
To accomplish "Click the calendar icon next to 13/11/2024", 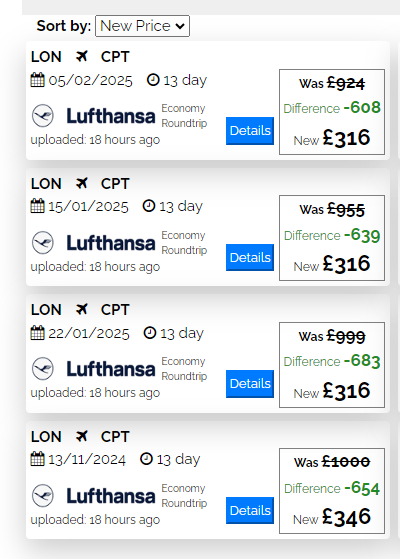I will coord(37,458).
